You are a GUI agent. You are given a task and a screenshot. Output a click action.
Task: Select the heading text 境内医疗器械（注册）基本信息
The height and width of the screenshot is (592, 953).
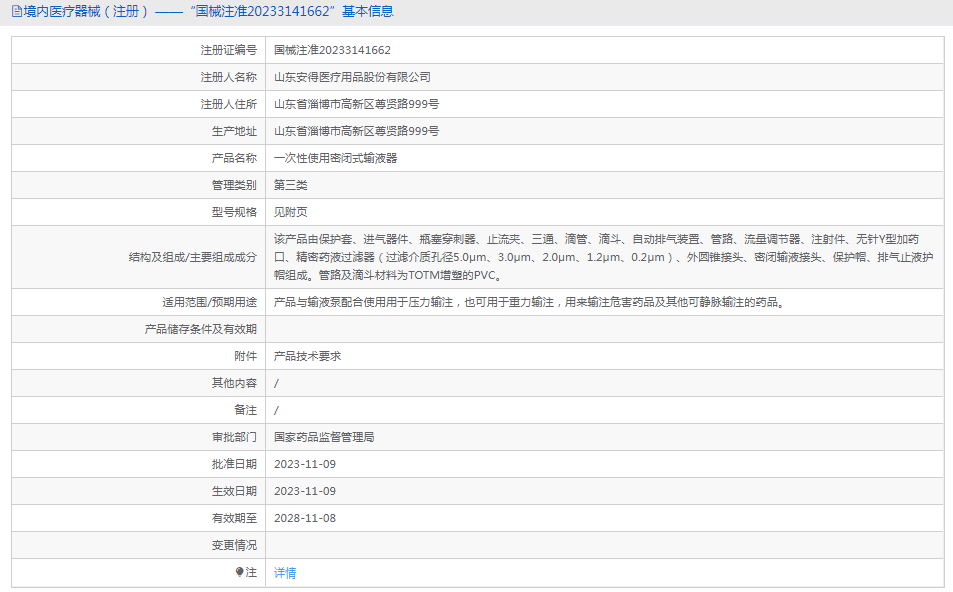click(x=208, y=12)
